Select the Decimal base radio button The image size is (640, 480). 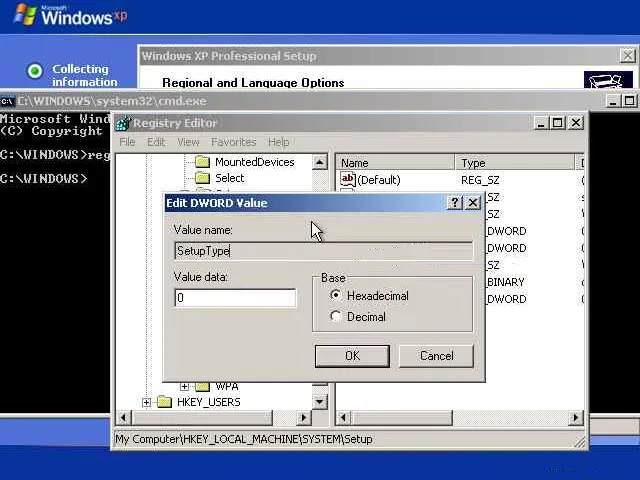pyautogui.click(x=336, y=316)
